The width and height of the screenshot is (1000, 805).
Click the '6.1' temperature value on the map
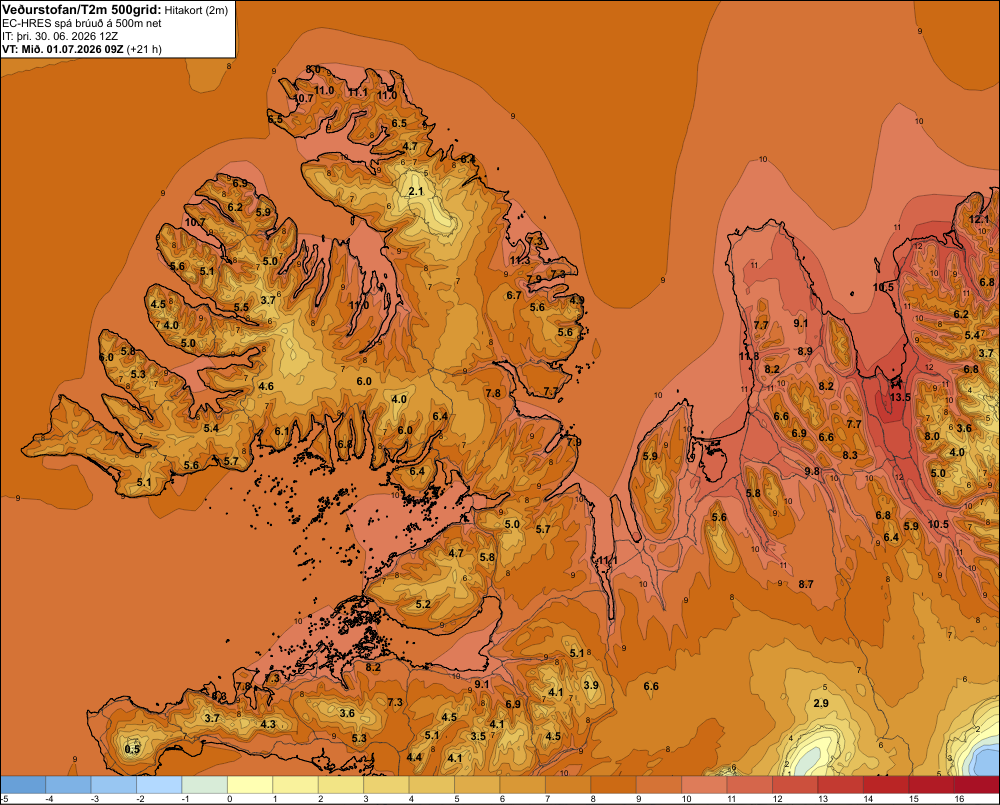point(281,431)
